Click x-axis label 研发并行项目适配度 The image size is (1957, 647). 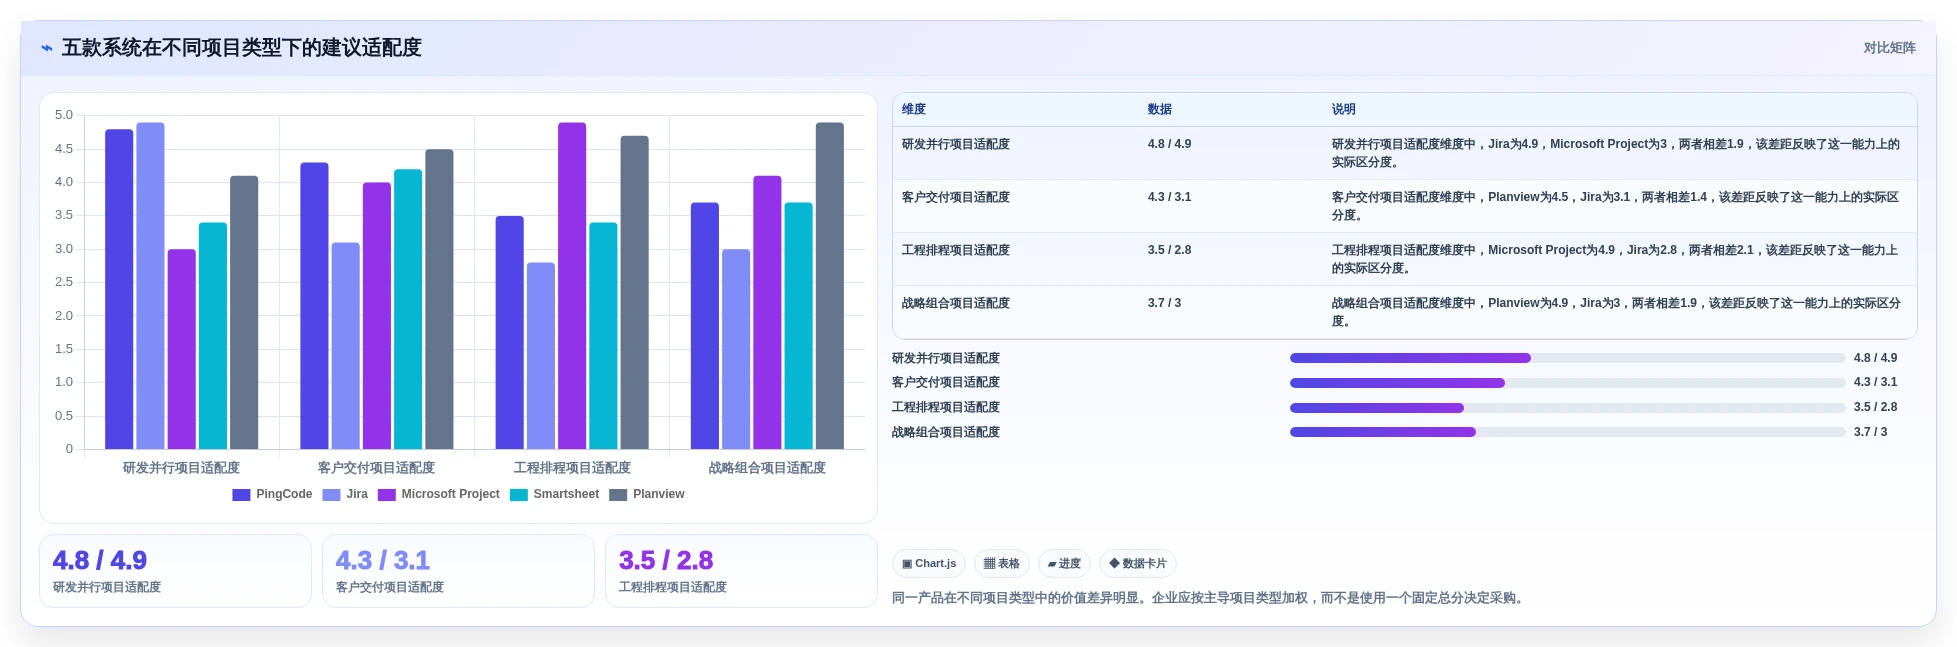click(181, 468)
